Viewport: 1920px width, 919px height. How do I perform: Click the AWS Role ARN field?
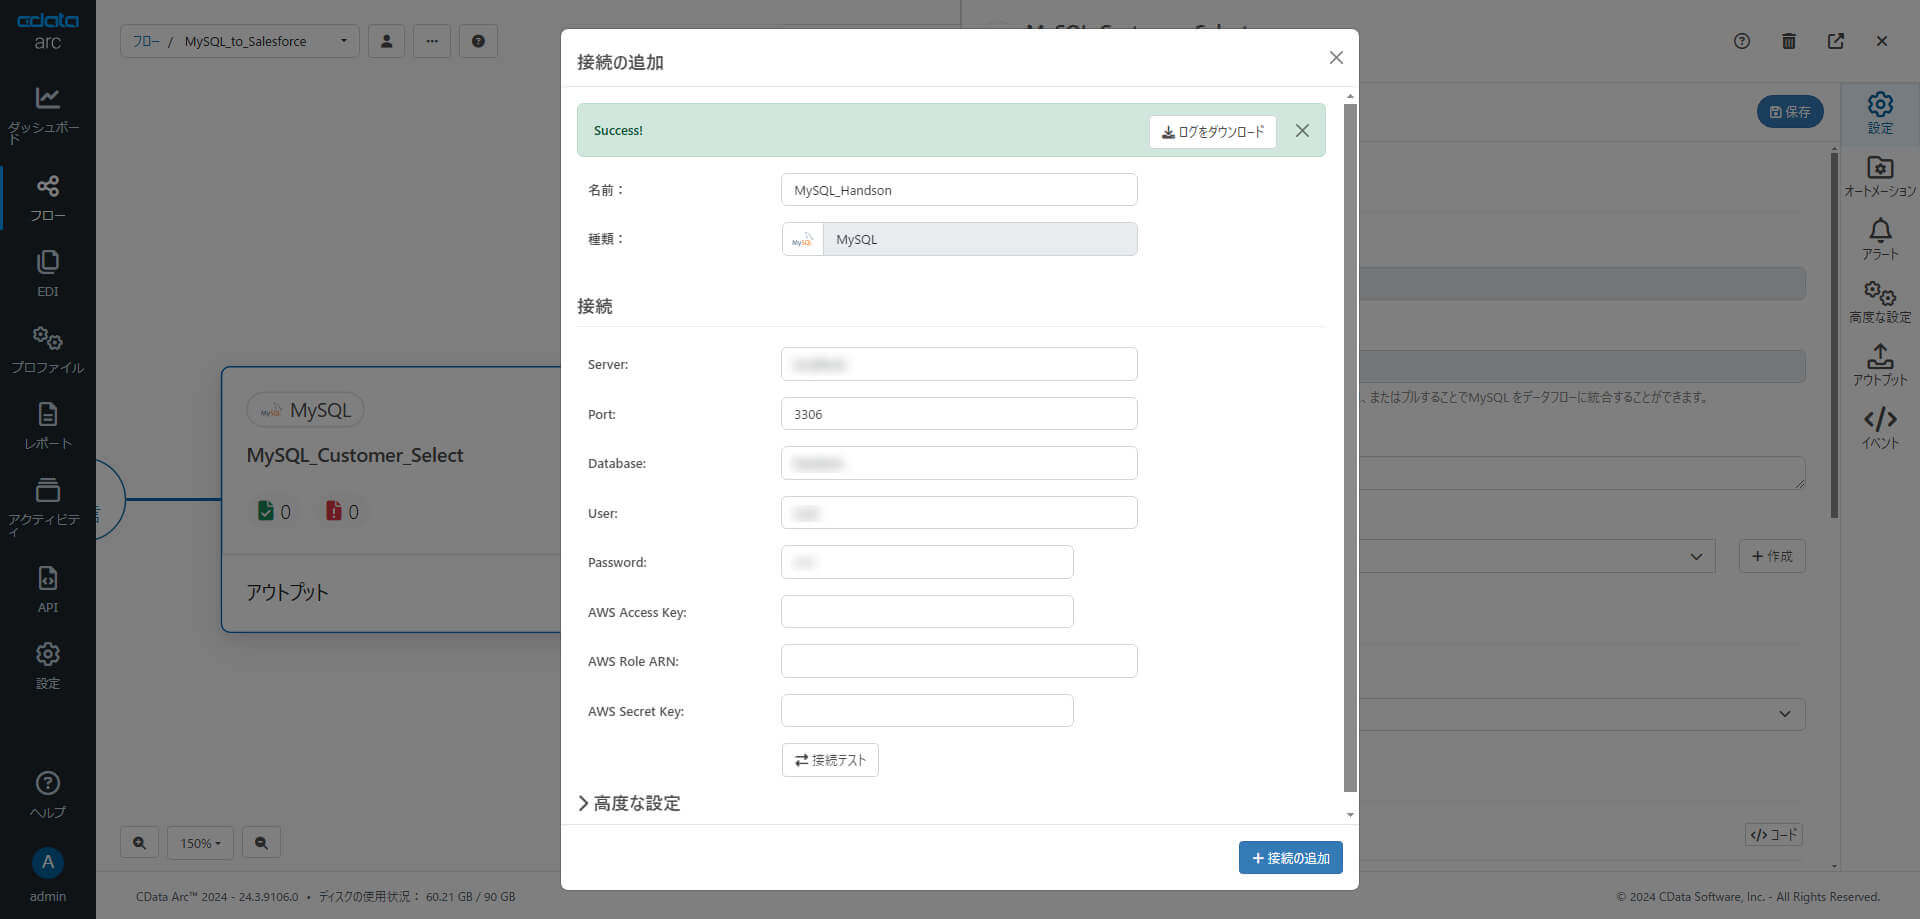point(959,661)
